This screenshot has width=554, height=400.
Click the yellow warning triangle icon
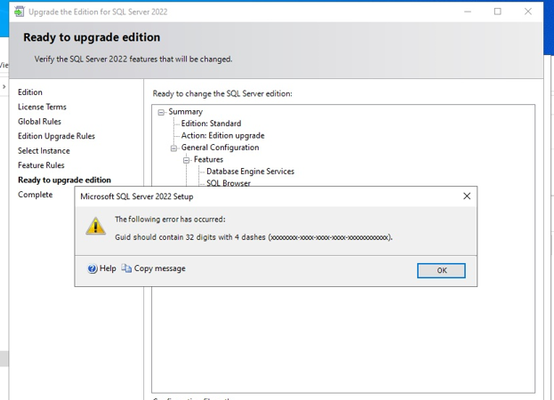pyautogui.click(x=95, y=226)
